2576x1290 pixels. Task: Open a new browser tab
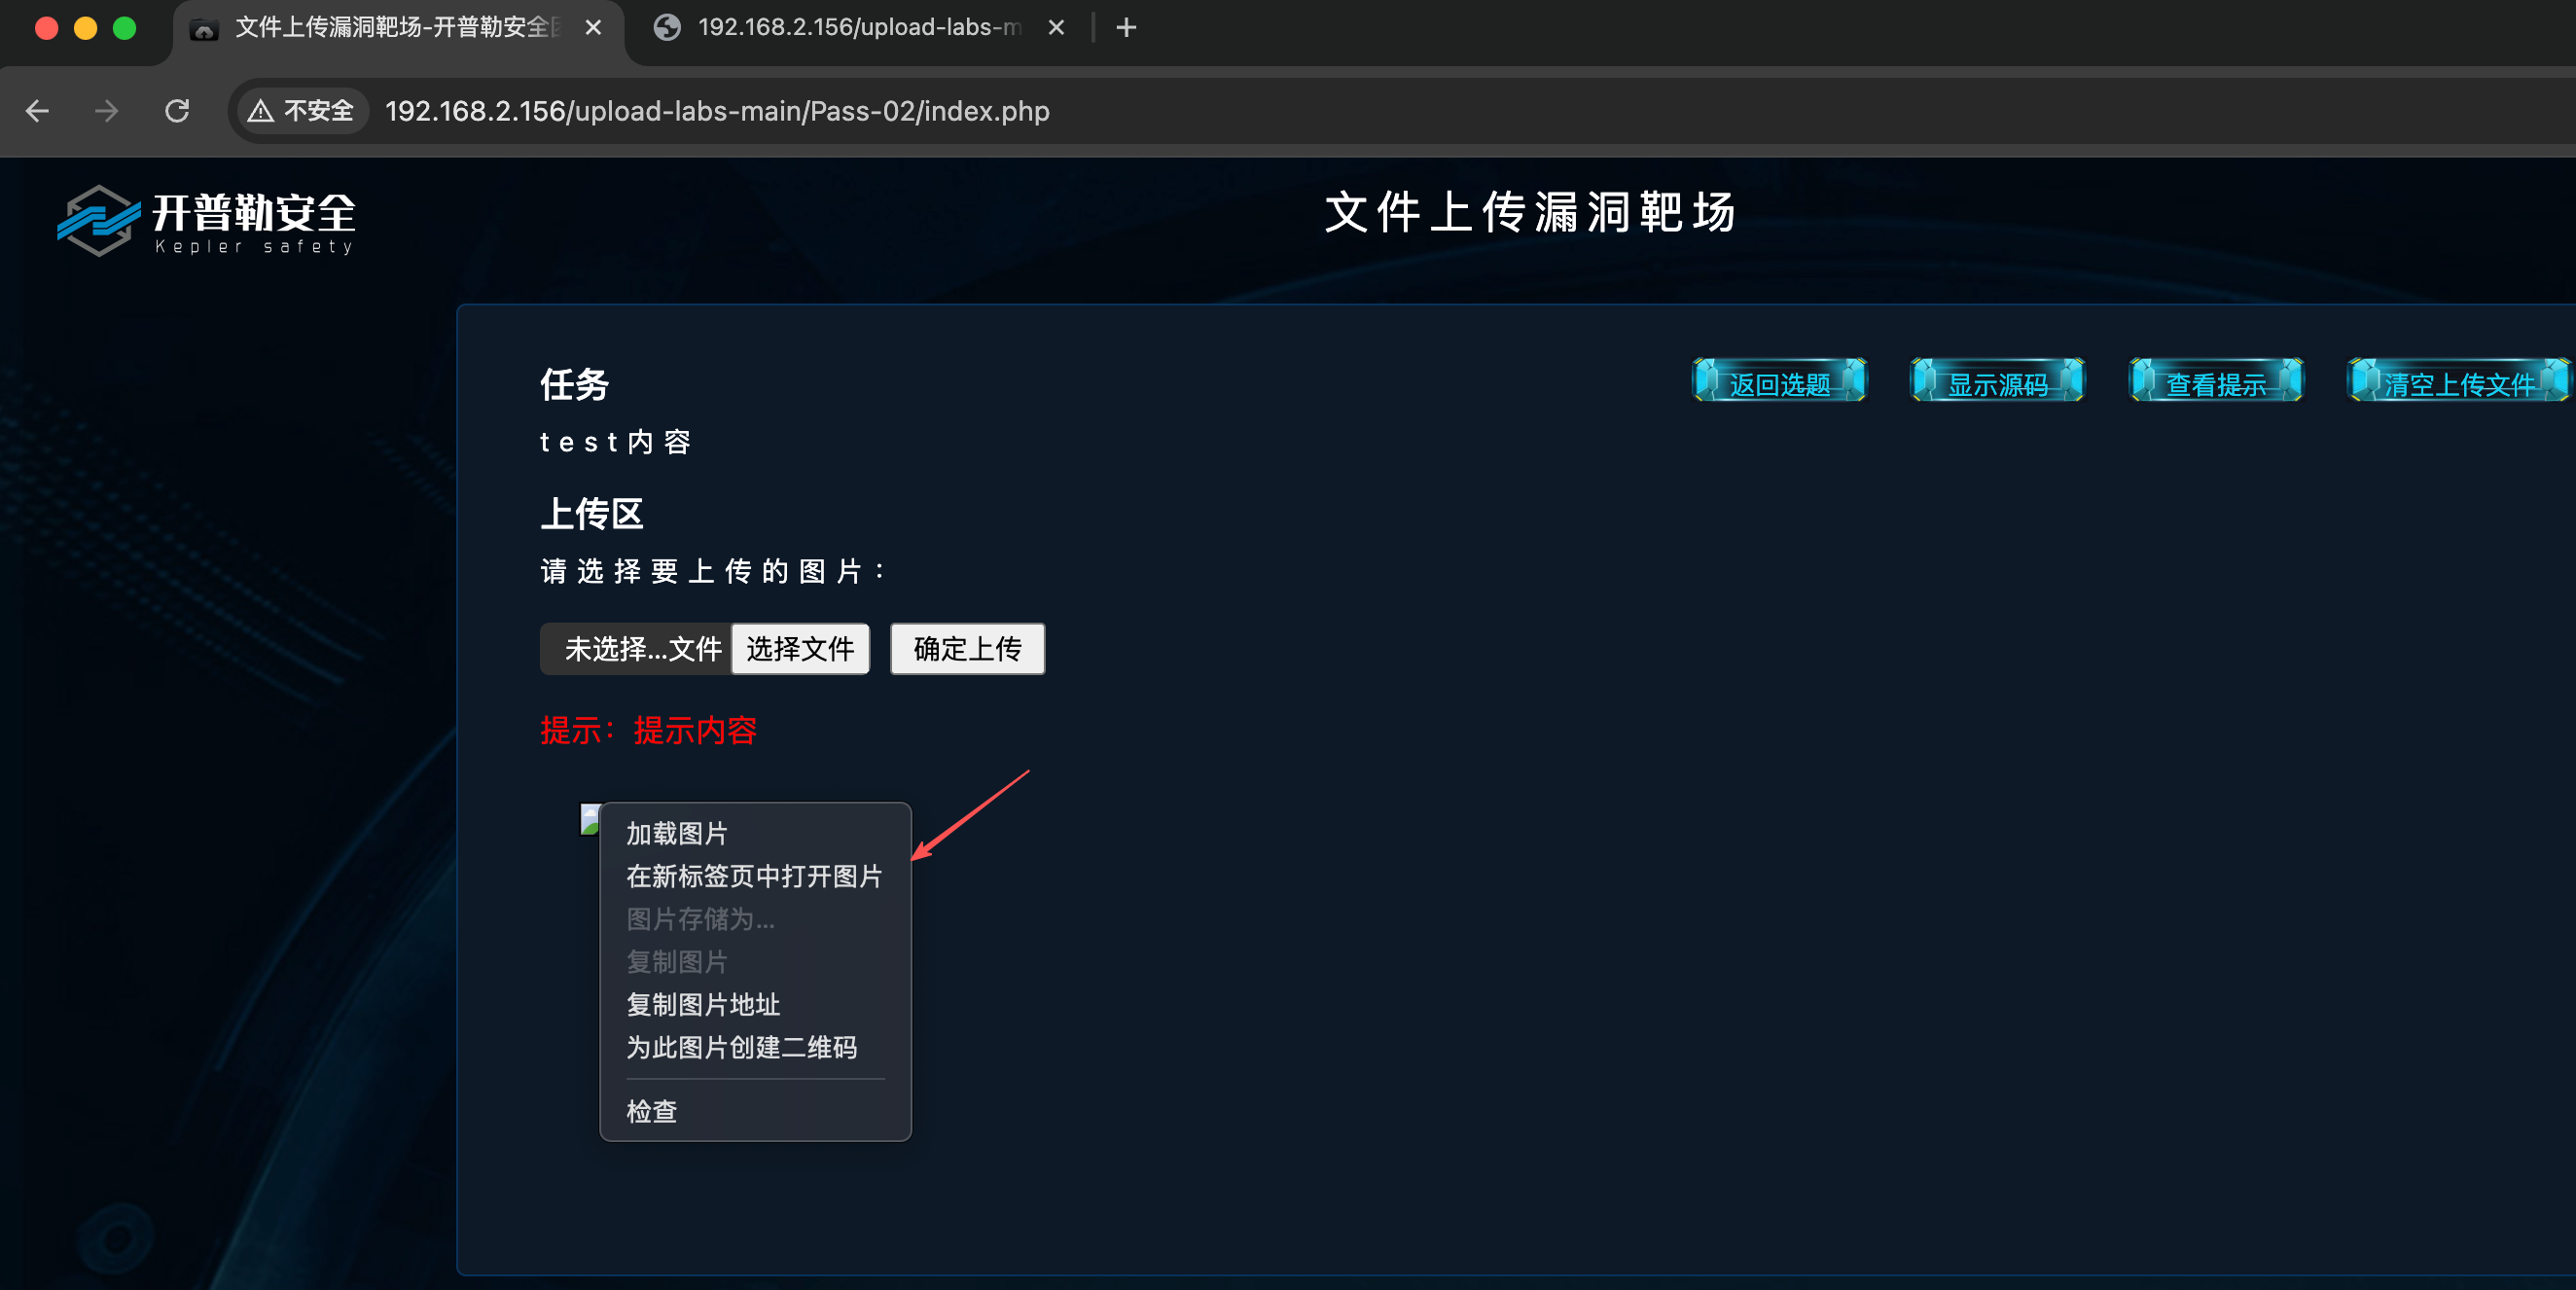click(x=1126, y=28)
